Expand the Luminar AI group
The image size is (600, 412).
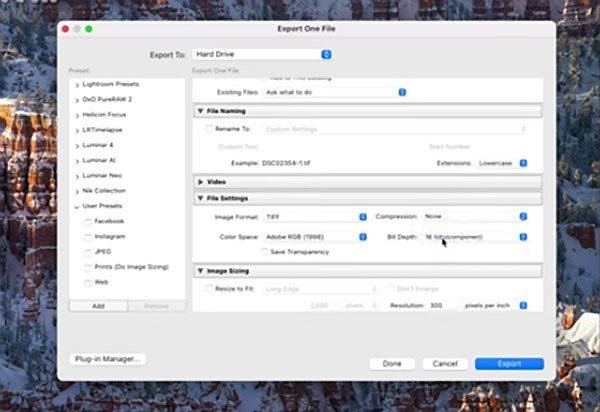point(77,161)
